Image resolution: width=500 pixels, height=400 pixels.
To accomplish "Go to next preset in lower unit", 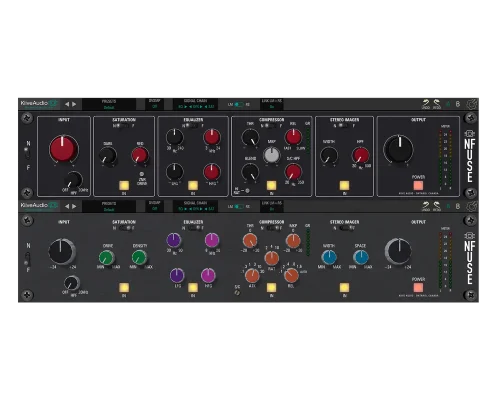I will 74,206.
